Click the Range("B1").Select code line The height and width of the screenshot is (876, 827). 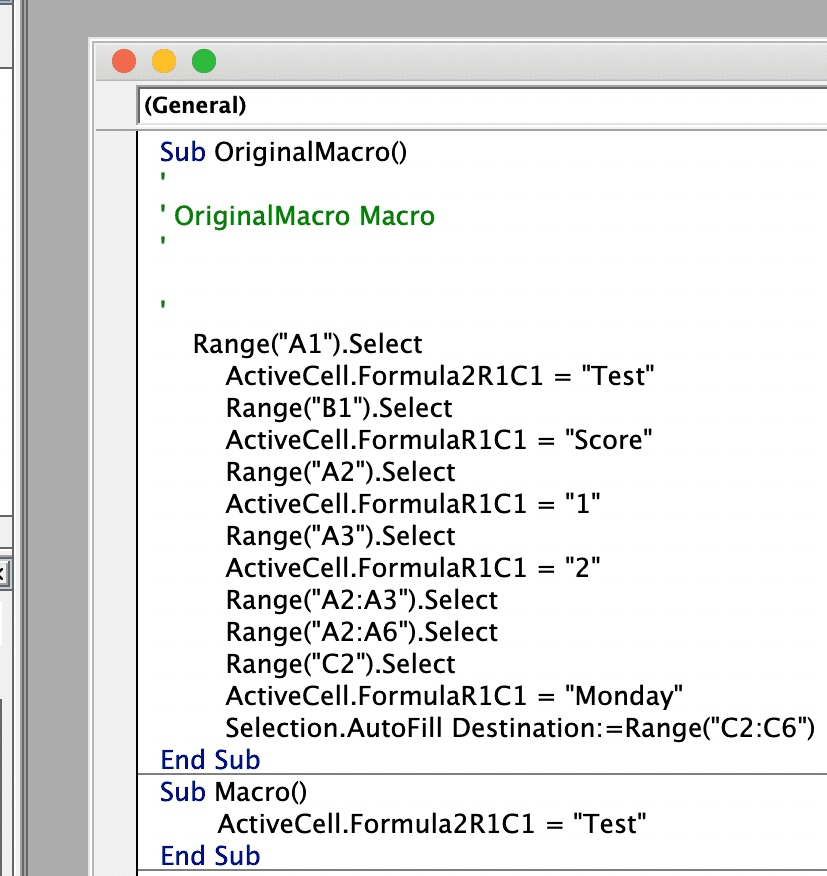click(x=339, y=408)
